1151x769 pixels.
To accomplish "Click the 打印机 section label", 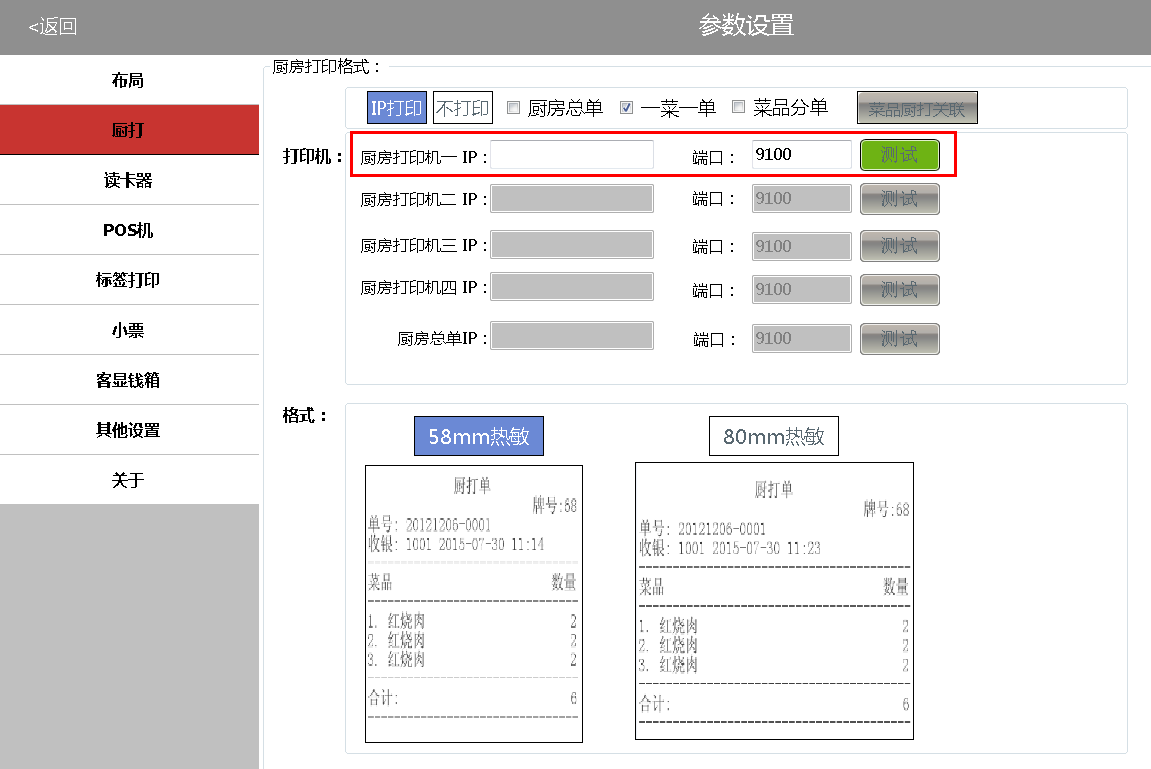I will pos(313,156).
